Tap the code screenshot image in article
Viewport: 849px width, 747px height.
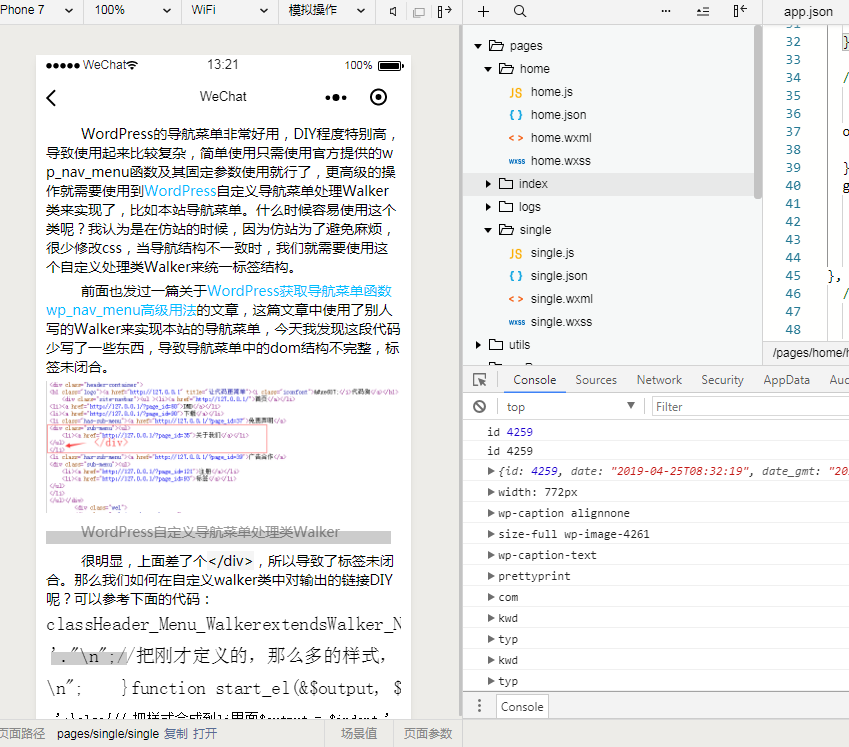tap(223, 447)
